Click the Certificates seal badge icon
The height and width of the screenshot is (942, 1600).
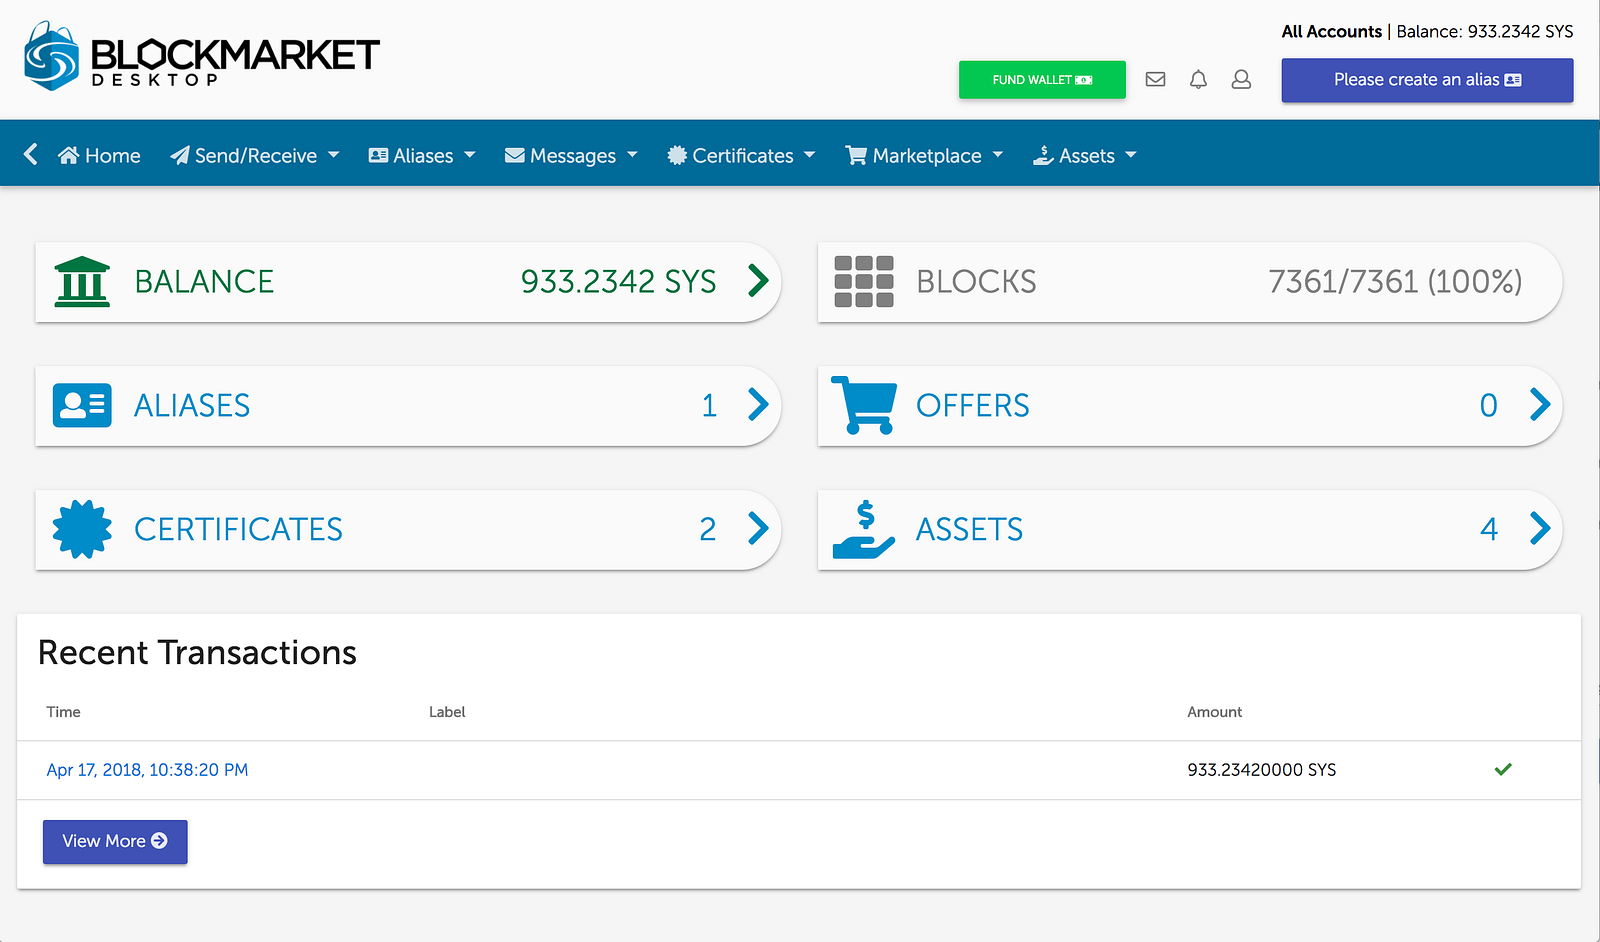pyautogui.click(x=82, y=529)
